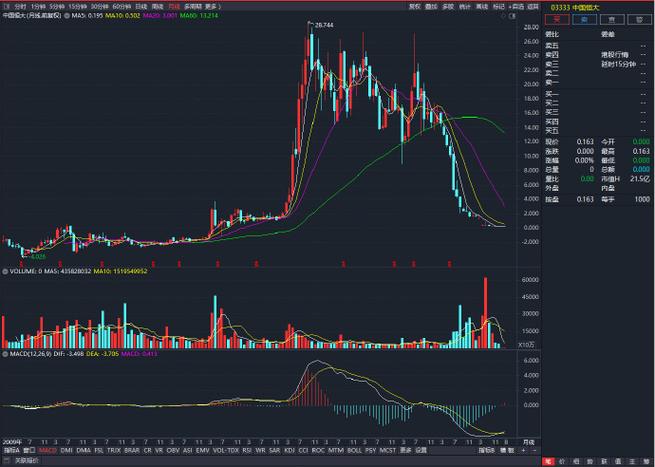Click 标记 mark button
655x467 pixels.
pyautogui.click(x=498, y=7)
